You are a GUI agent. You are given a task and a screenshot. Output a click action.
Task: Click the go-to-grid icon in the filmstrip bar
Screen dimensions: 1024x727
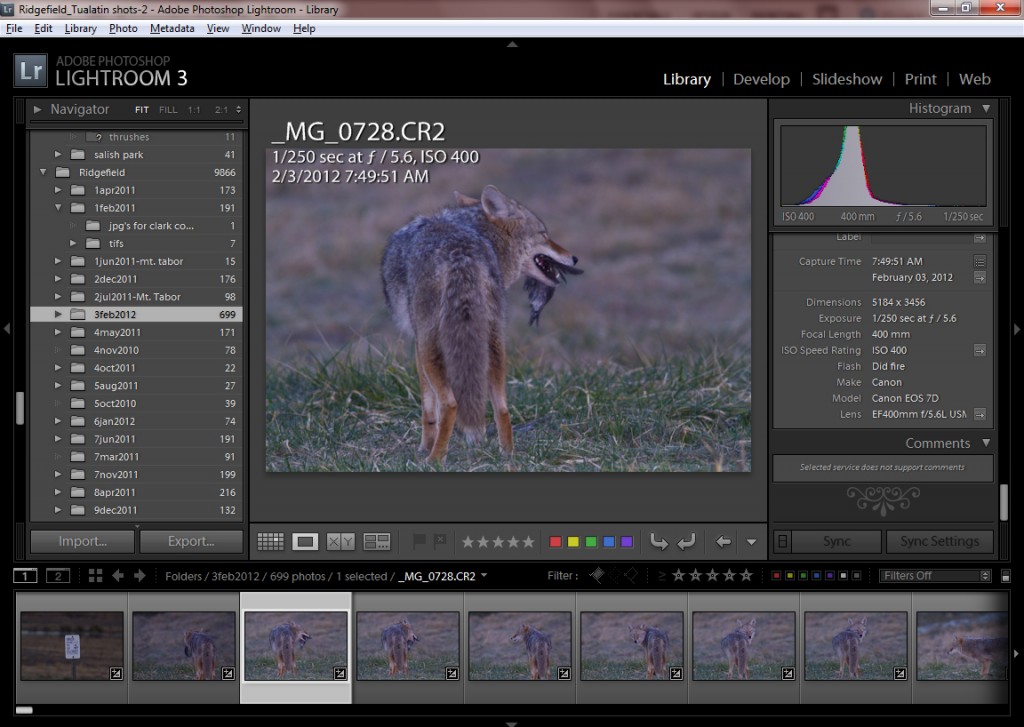(x=96, y=575)
